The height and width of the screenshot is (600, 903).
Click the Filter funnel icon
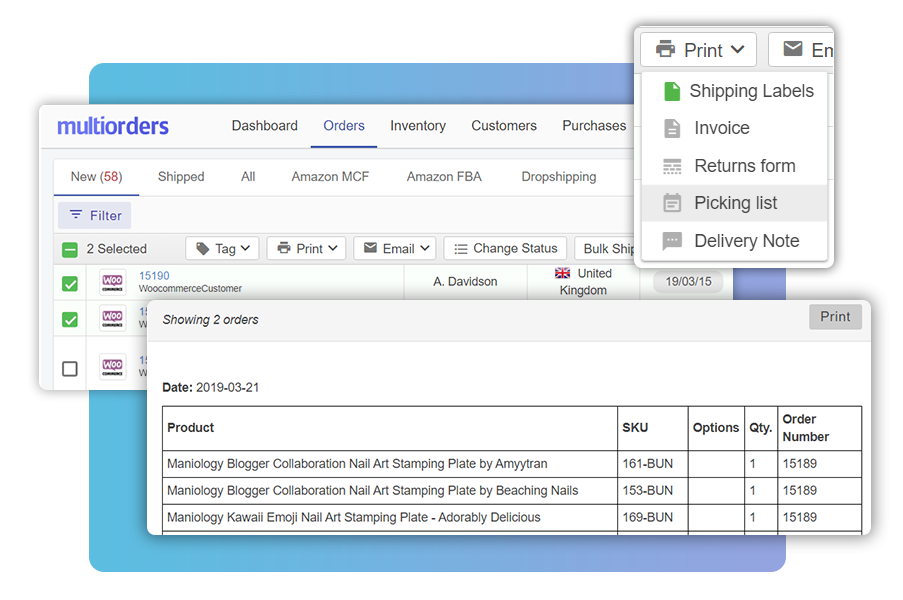[75, 215]
